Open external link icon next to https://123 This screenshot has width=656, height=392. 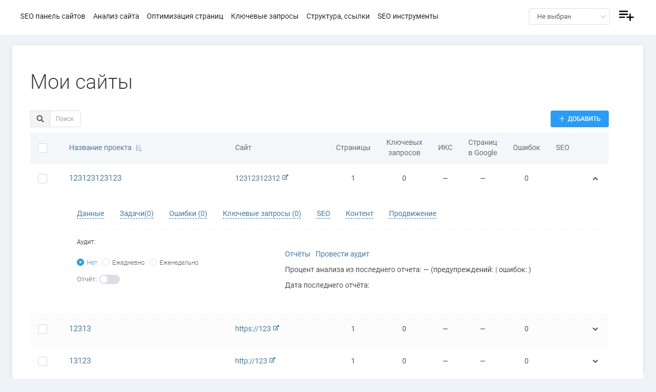coord(276,328)
